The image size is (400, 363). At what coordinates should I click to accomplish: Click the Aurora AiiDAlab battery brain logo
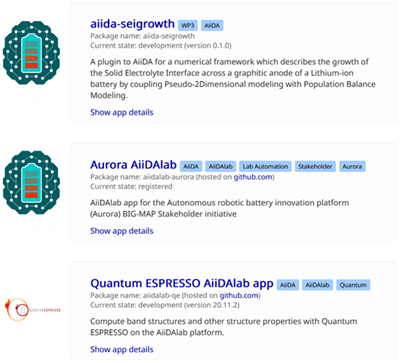pyautogui.click(x=31, y=183)
